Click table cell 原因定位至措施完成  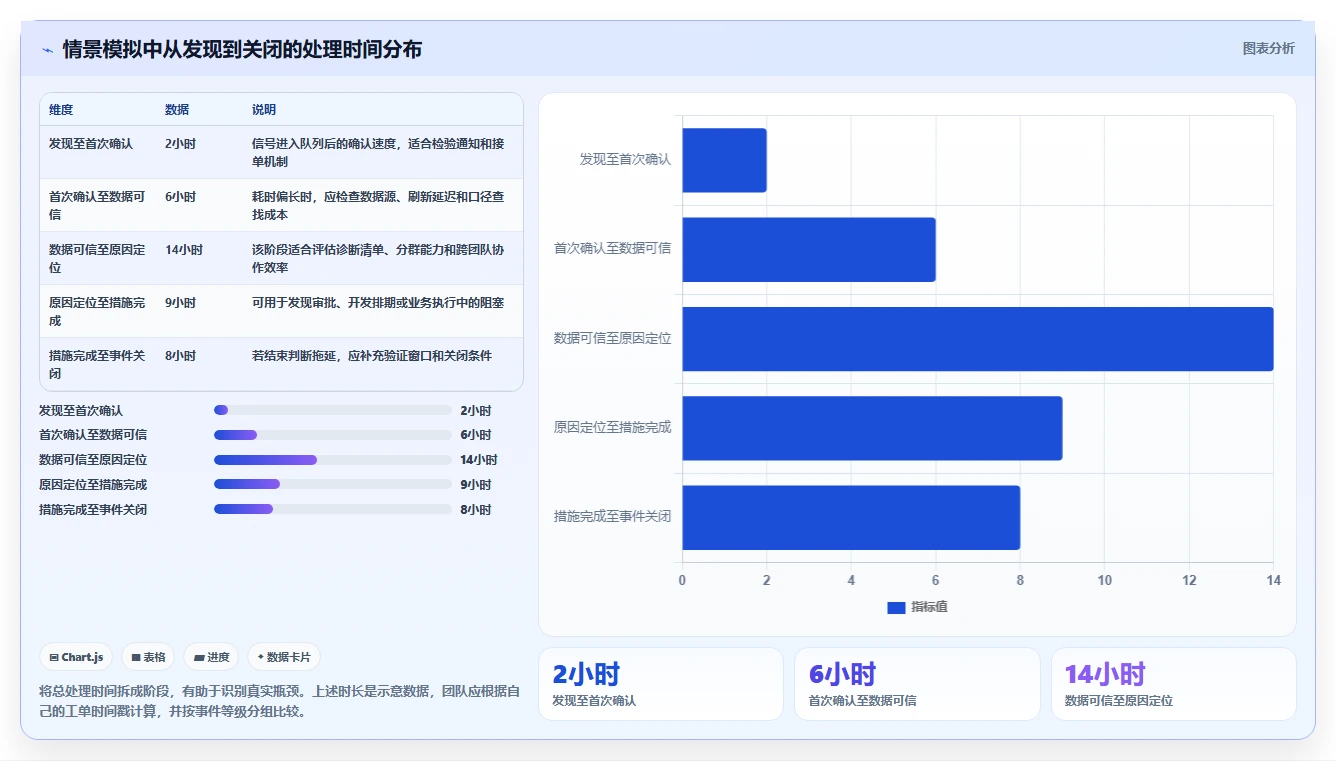[x=97, y=312]
